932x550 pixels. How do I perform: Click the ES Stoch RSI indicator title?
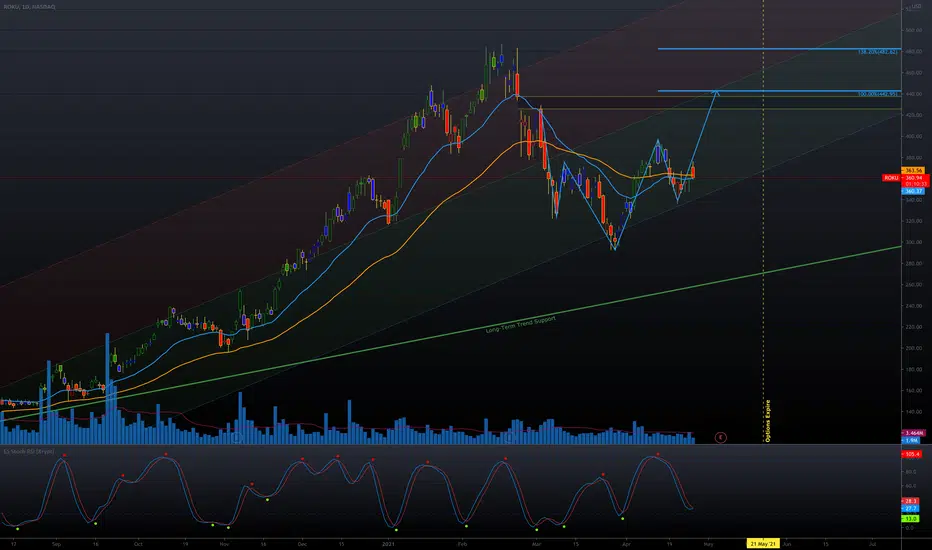point(29,451)
